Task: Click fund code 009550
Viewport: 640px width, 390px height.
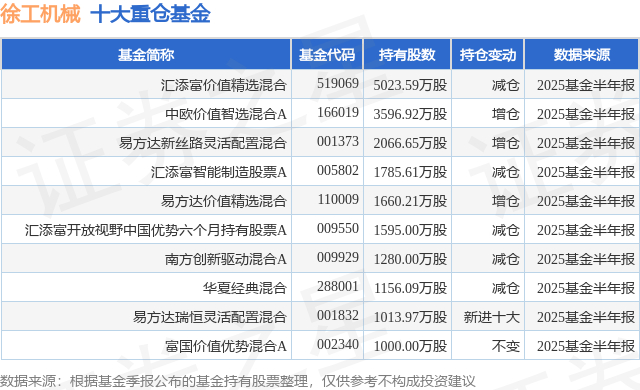Action: 338,228
